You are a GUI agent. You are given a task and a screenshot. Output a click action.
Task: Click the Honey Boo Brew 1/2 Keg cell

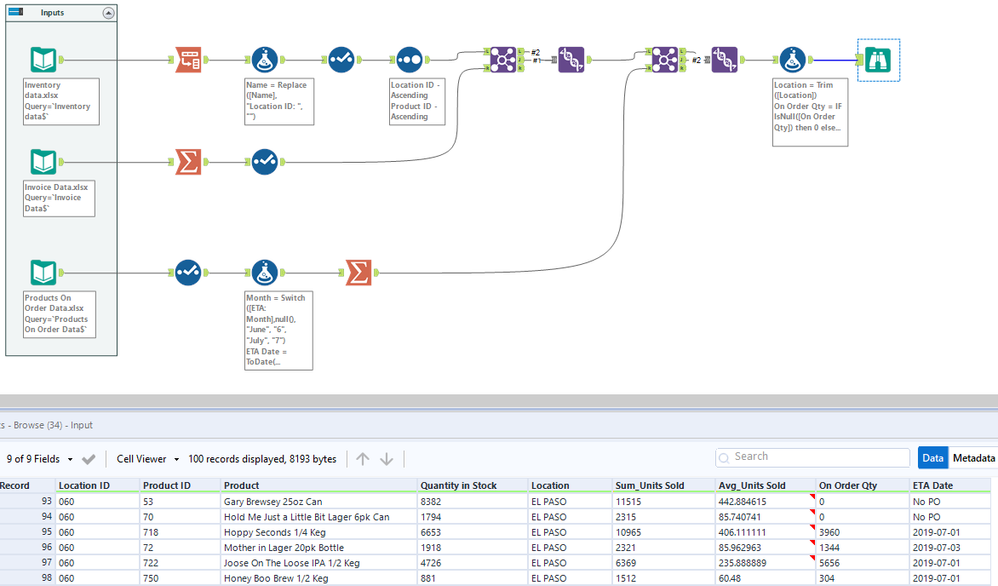pos(319,578)
